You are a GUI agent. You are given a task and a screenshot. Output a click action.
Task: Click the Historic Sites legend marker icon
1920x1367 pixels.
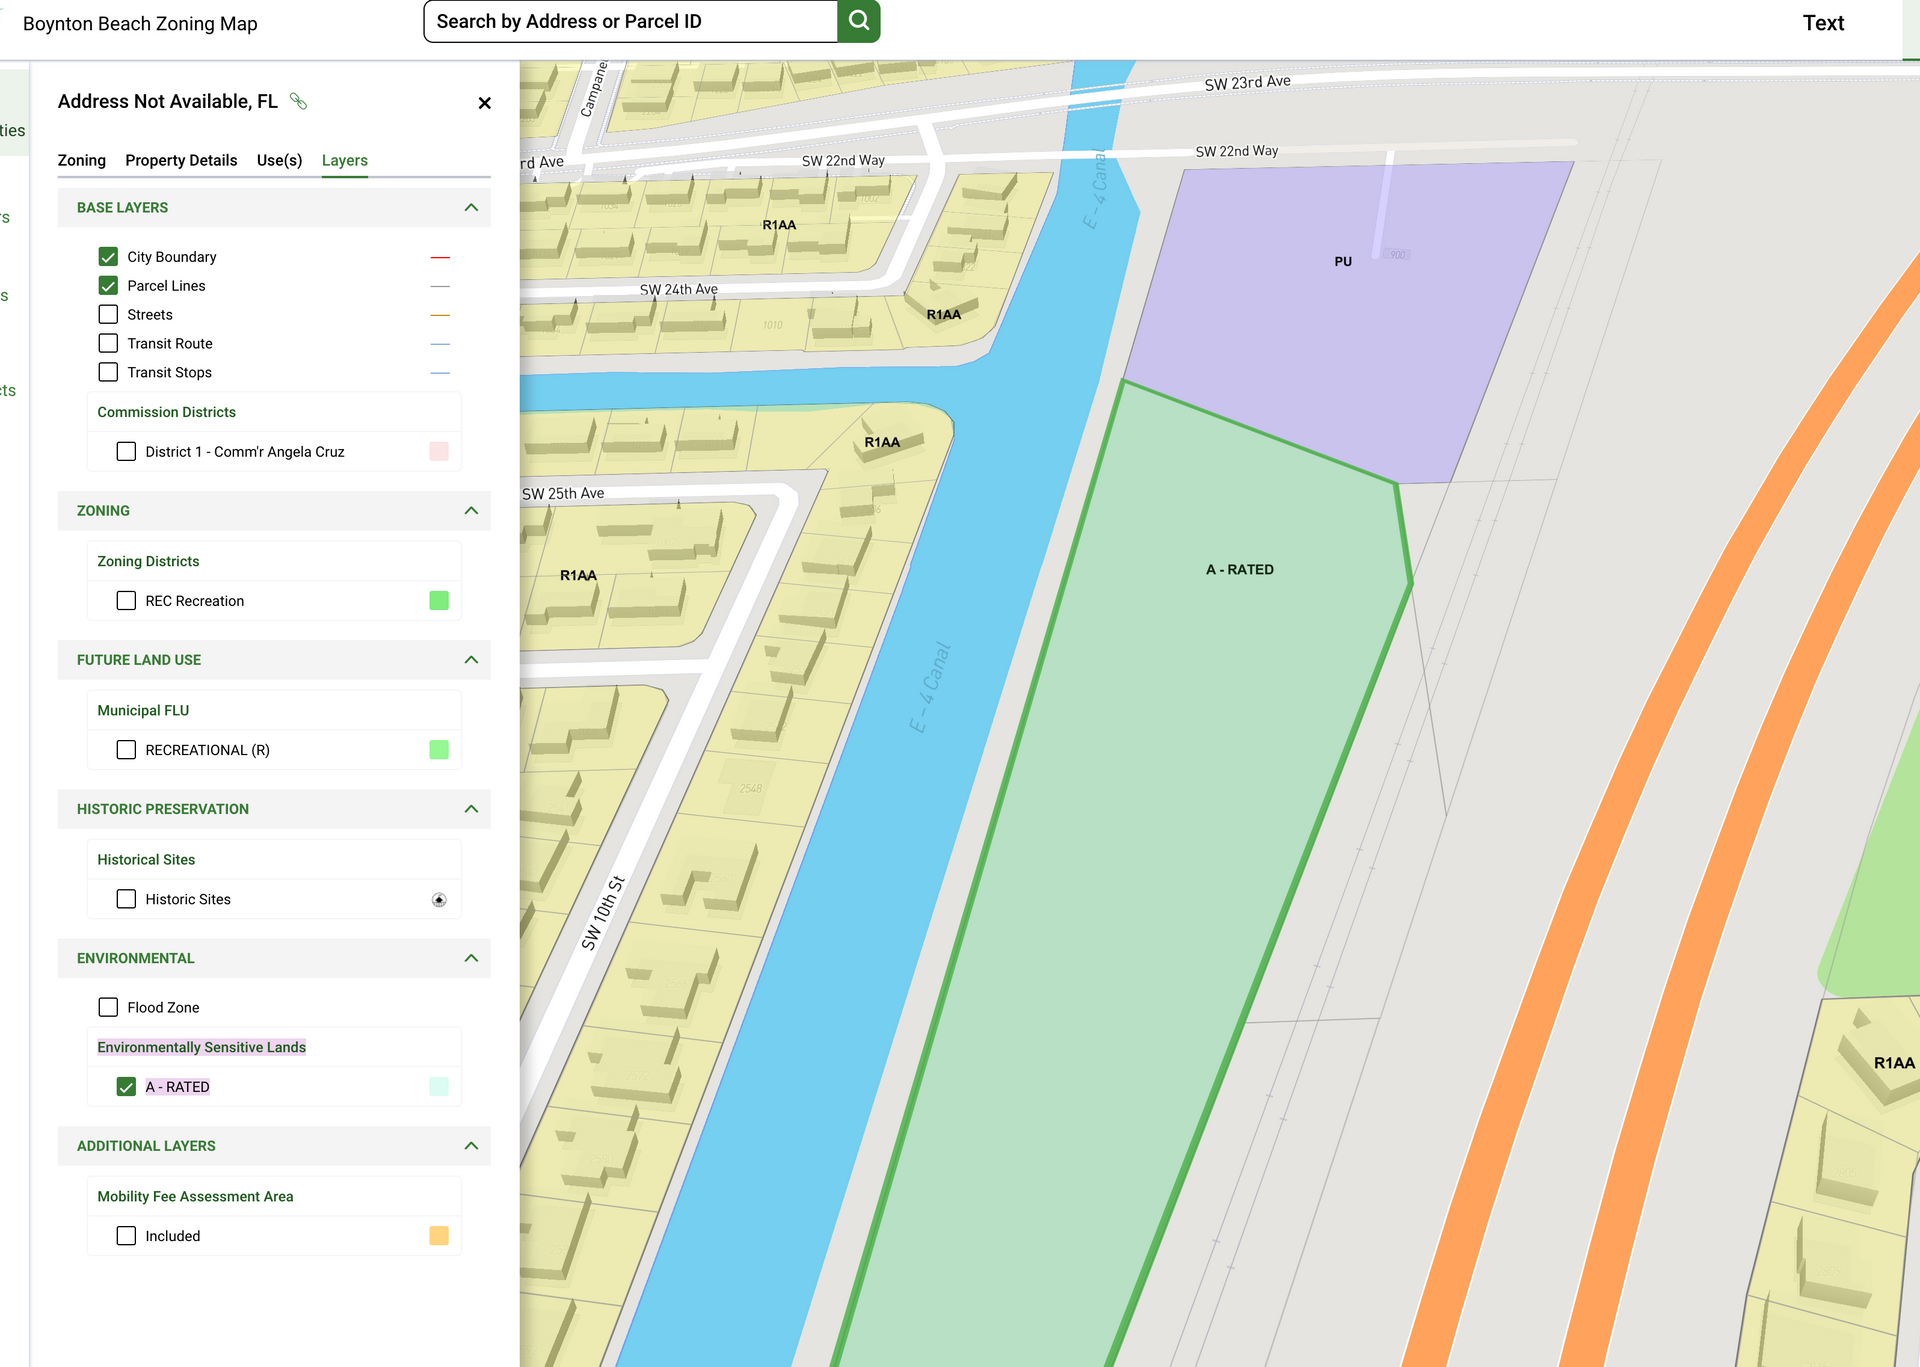click(x=439, y=900)
